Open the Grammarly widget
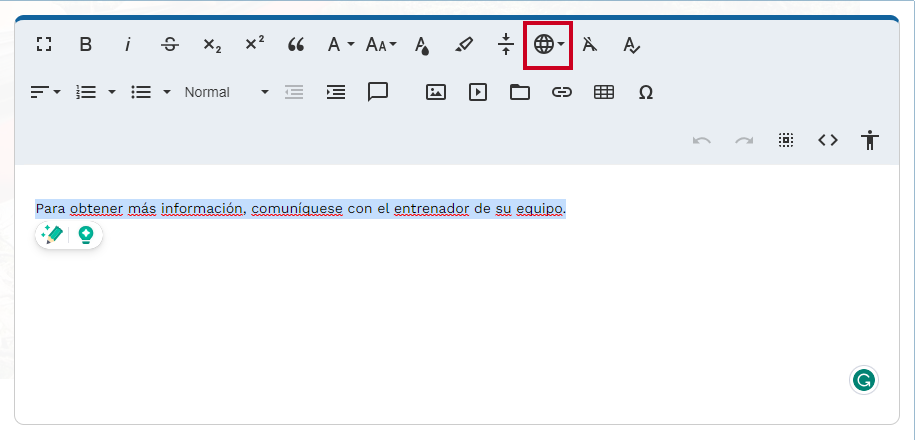Image resolution: width=915 pixels, height=440 pixels. 864,380
